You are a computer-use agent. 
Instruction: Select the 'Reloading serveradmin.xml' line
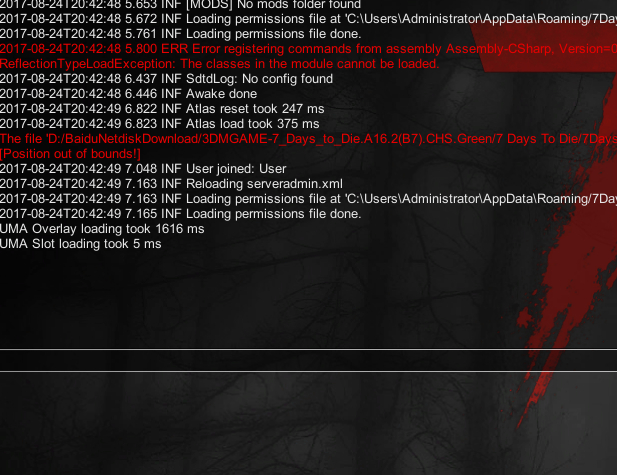[171, 184]
